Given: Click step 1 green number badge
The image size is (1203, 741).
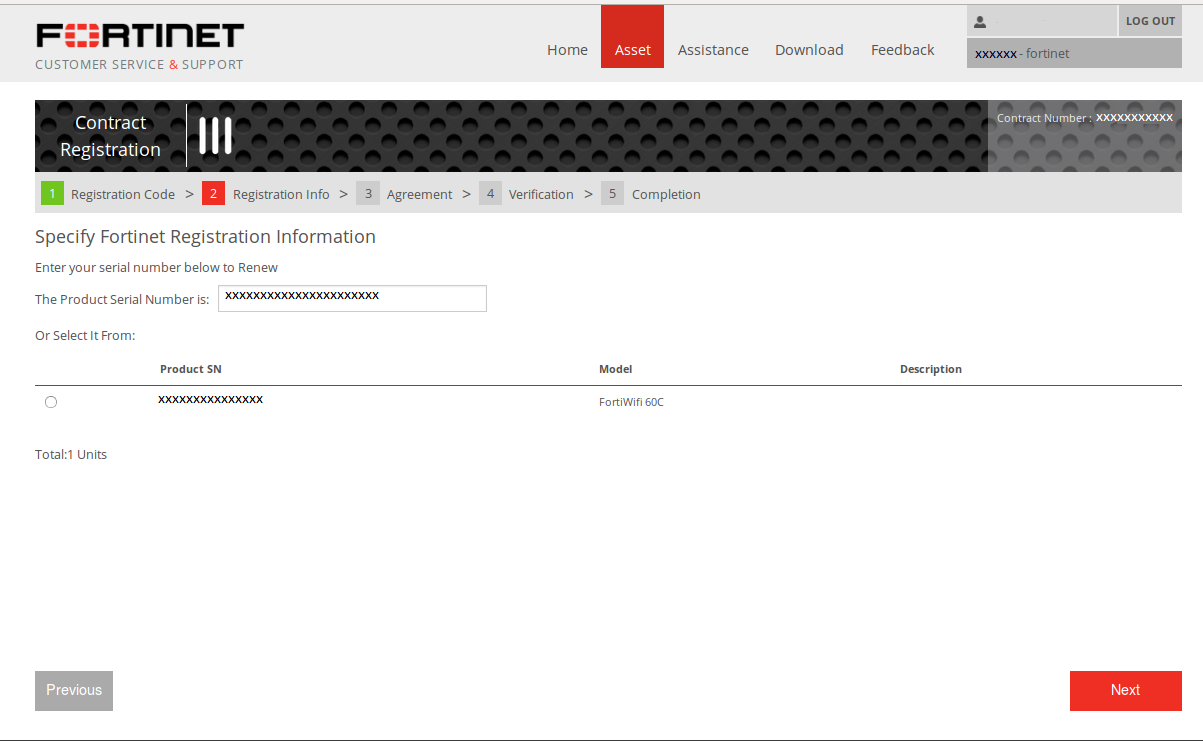Looking at the screenshot, I should 52,194.
